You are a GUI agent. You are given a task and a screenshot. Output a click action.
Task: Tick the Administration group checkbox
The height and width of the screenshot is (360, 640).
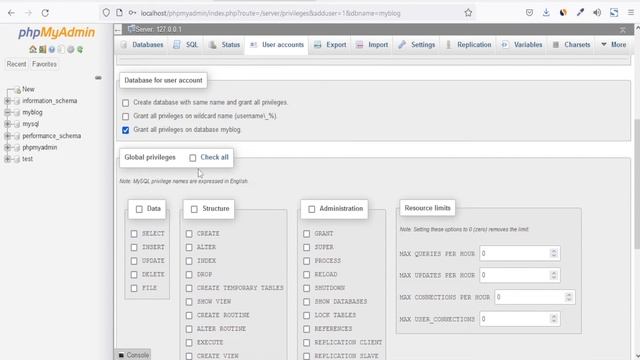click(x=311, y=209)
